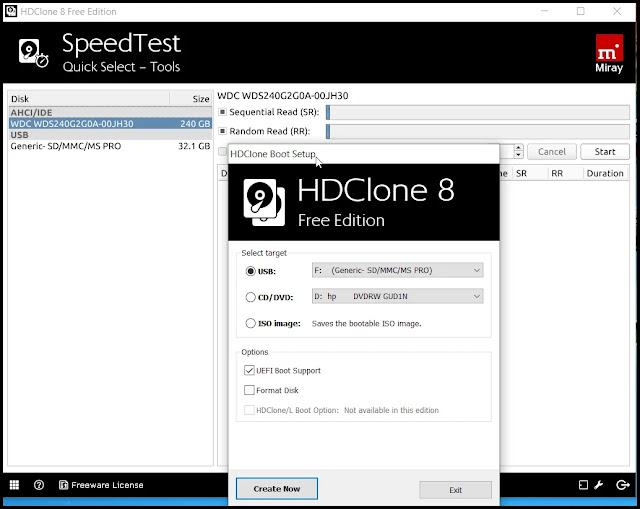
Task: Click the spinner up arrow near Cancel
Action: pyautogui.click(x=518, y=148)
